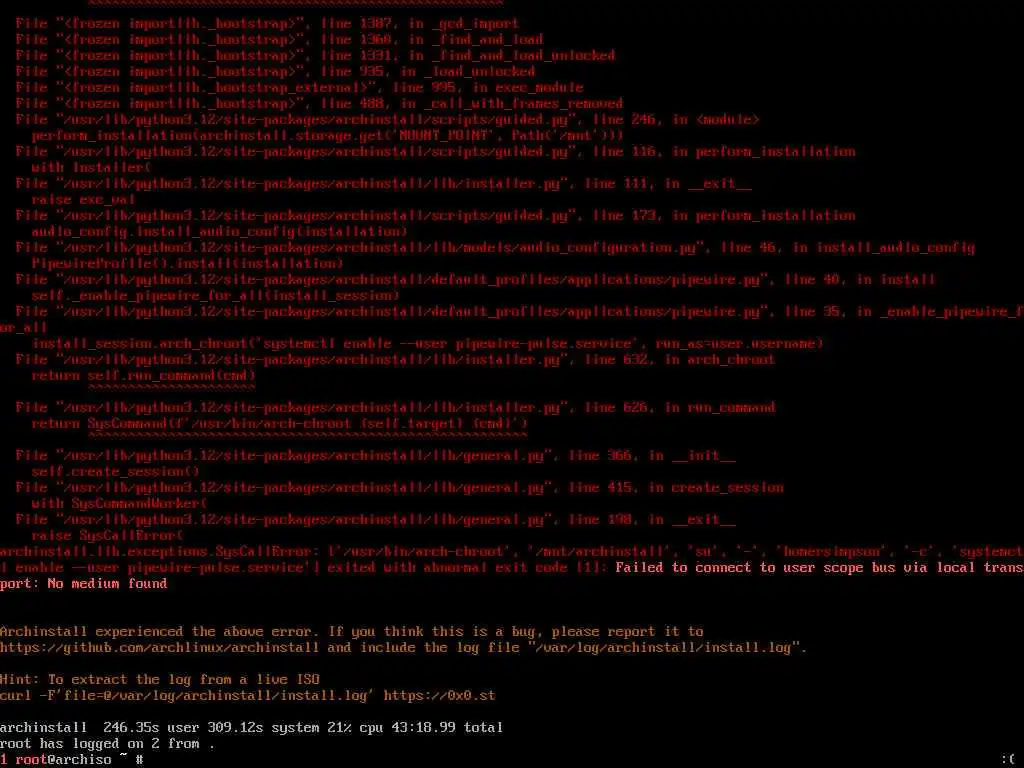Image resolution: width=1024 pixels, height=768 pixels.
Task: Click the audio_configuration.py 'line 46' row
Action: pos(496,248)
